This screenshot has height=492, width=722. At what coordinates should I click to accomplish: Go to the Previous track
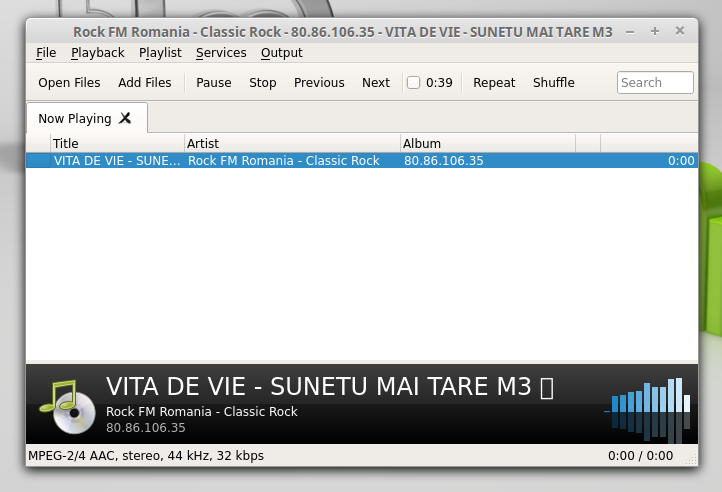pyautogui.click(x=319, y=82)
